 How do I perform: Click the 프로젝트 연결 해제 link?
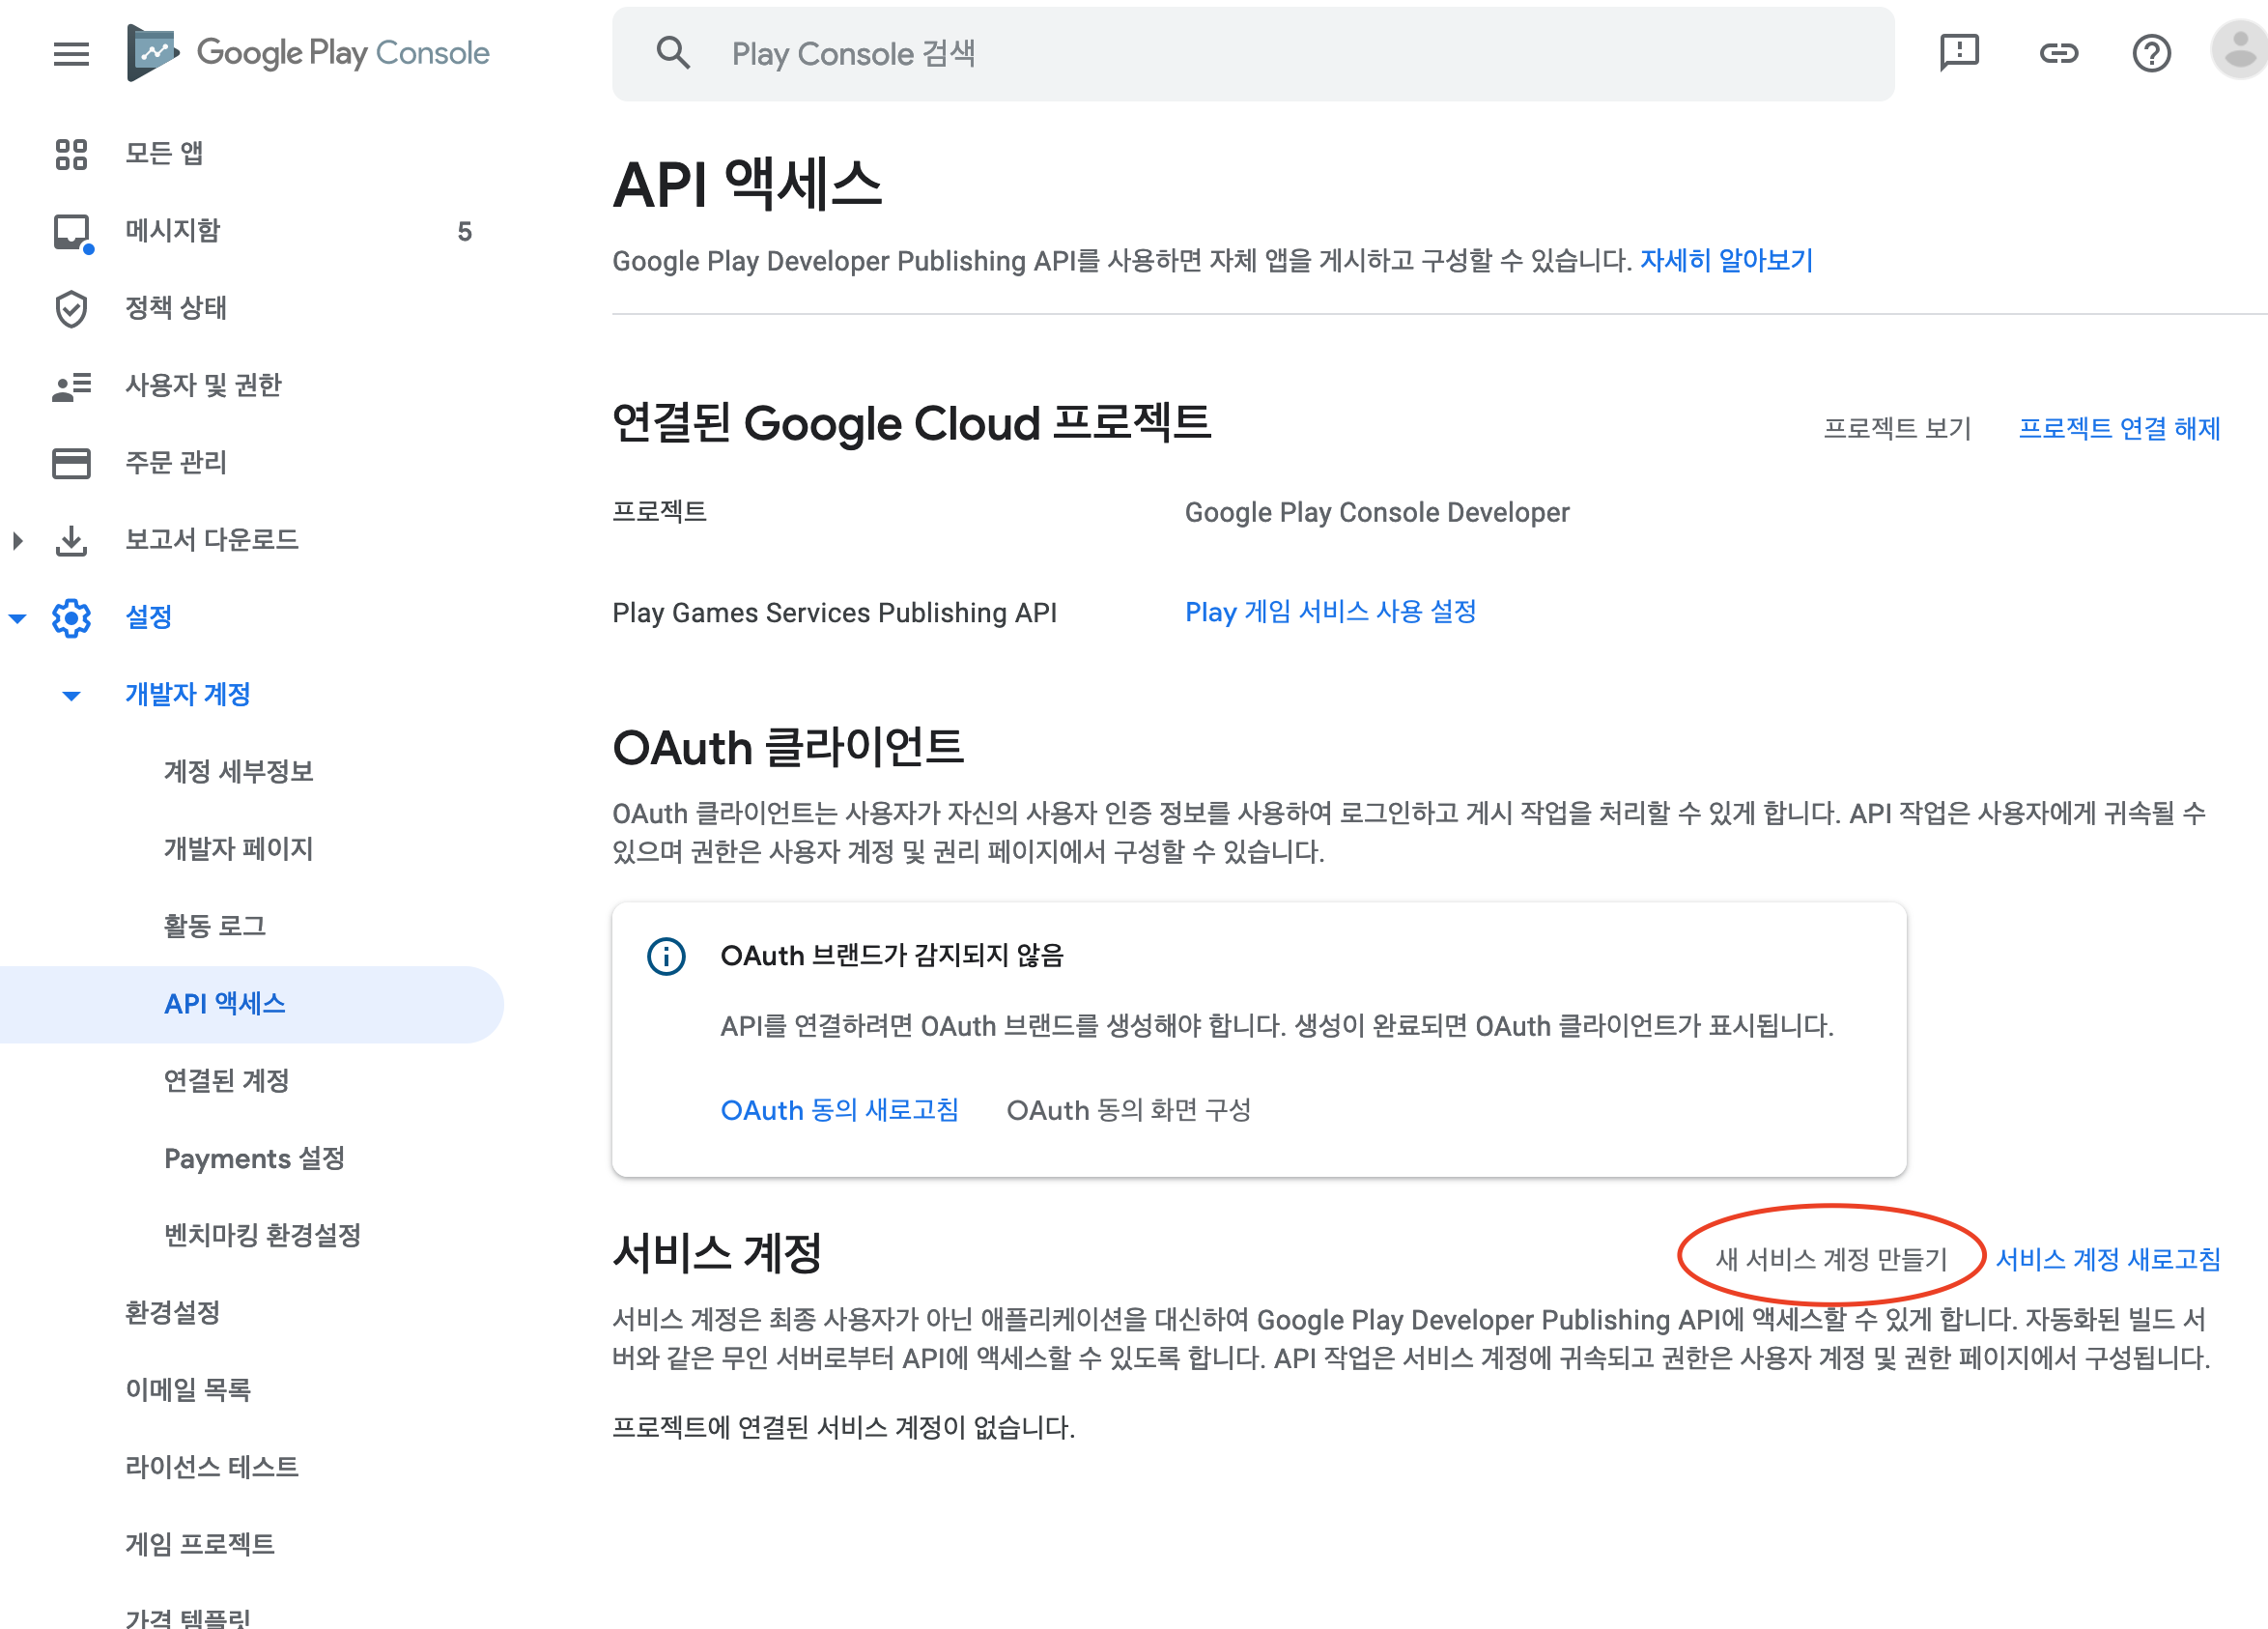tap(2118, 428)
